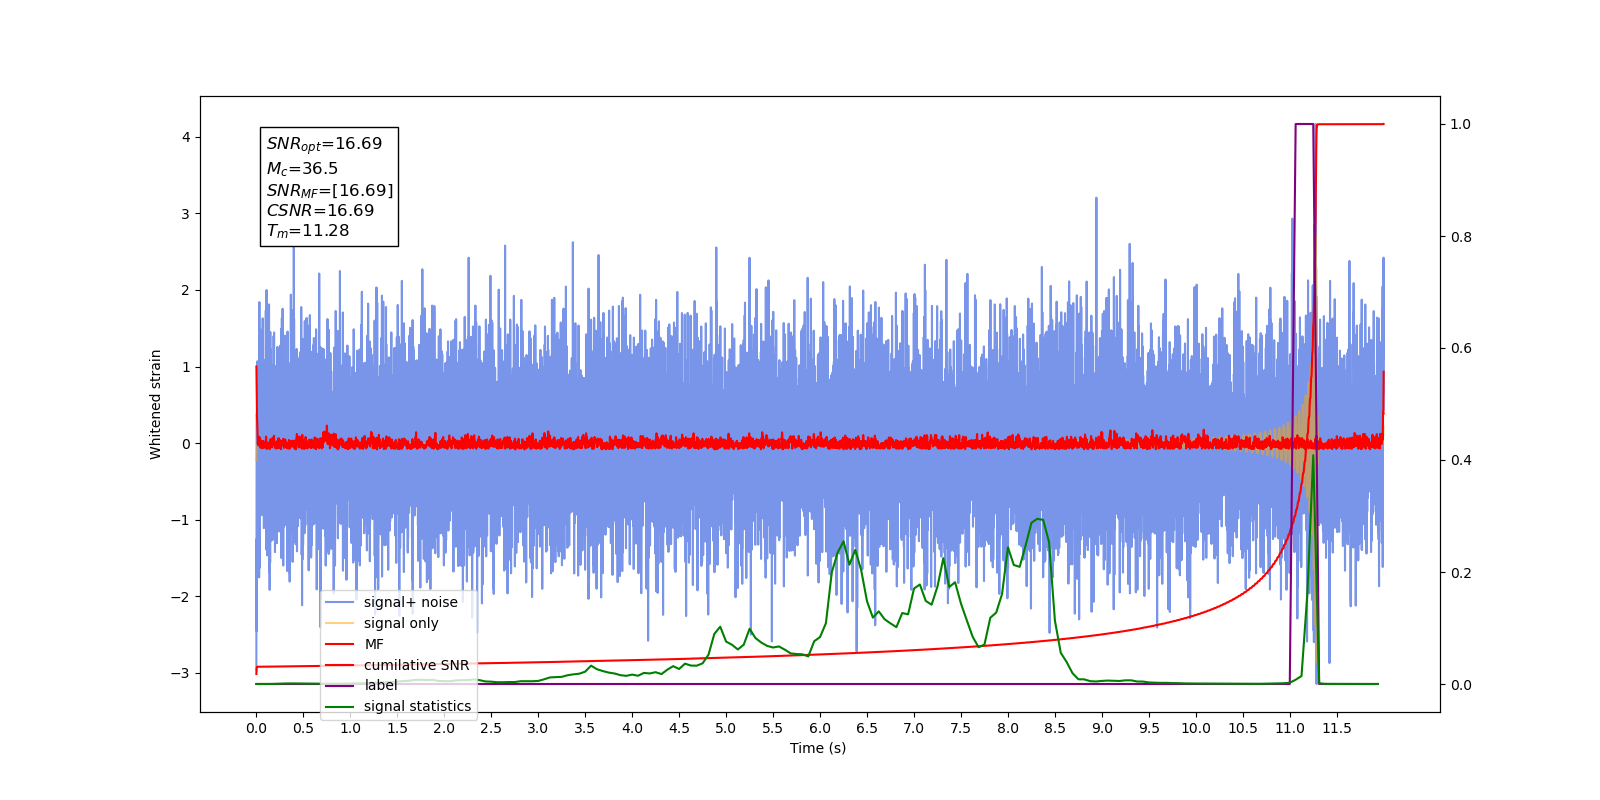1600x800 pixels.
Task: Click the 8.5 tick on time axis
Action: 1055,728
